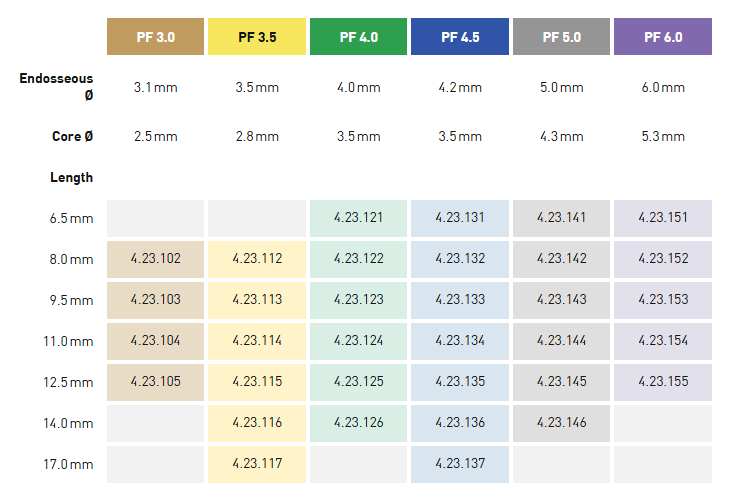The height and width of the screenshot is (503, 748).
Task: Click article number 4.23.133
Action: pos(460,300)
